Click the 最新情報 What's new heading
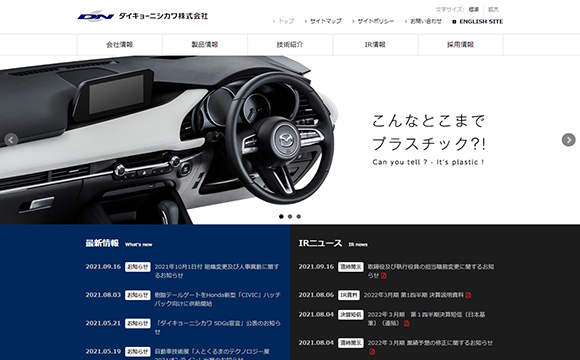Screen dimensions: 580x360 [119, 243]
